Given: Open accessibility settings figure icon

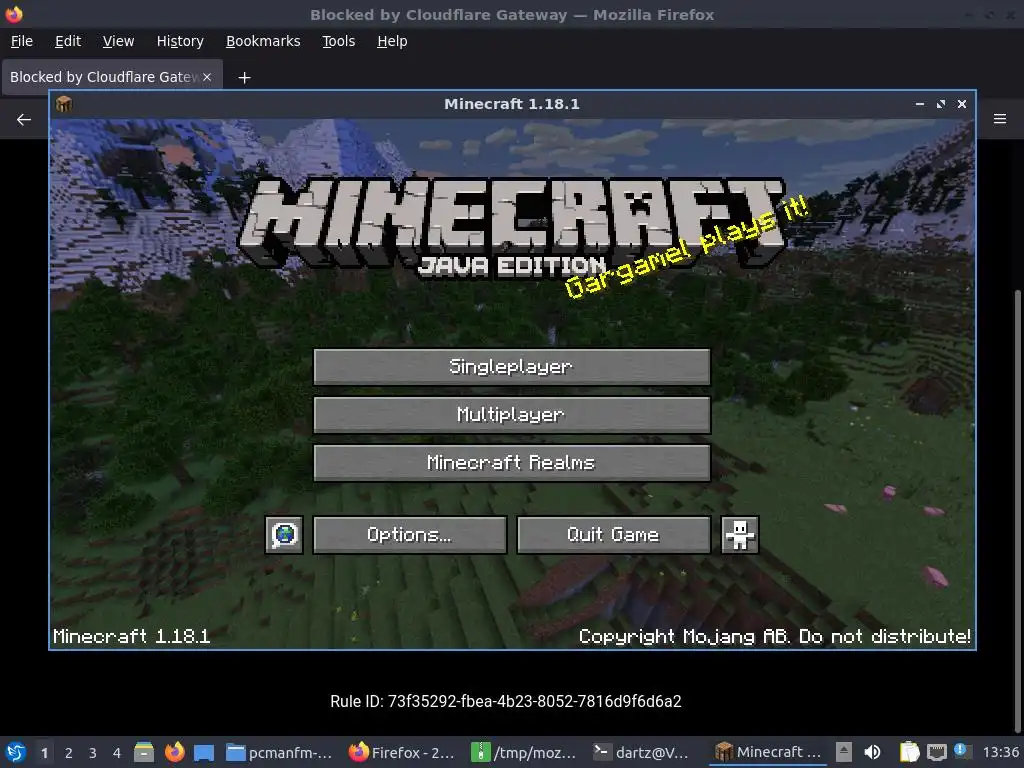Looking at the screenshot, I should (x=740, y=535).
